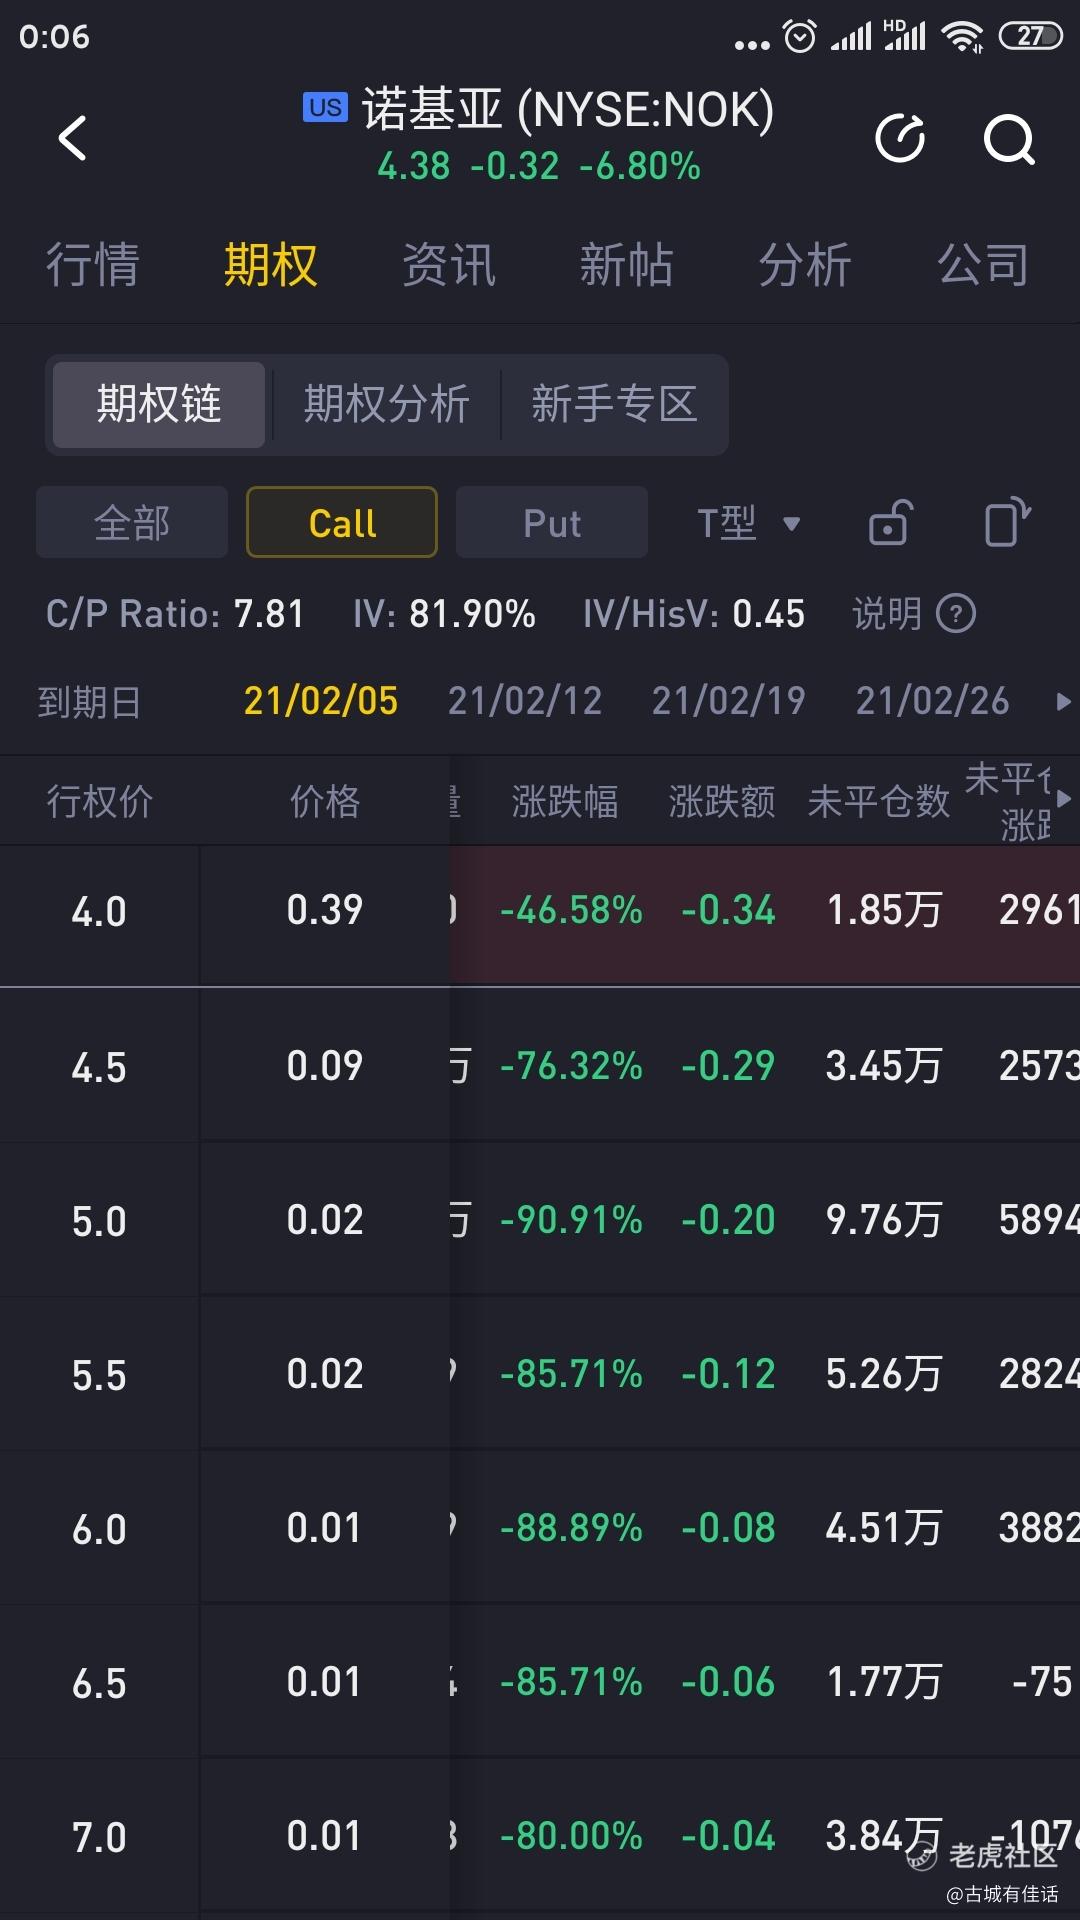
Task: Sort by 涨跌幅 column header
Action: pos(565,801)
